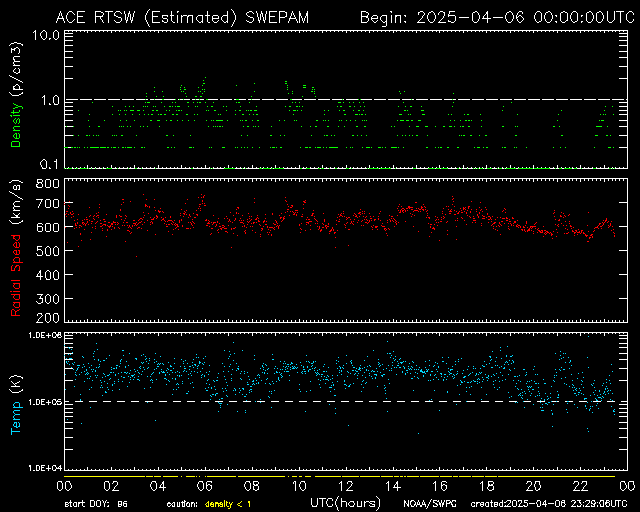Click the '700' speed axis value
Viewport: 640px width, 512px height.
[48, 203]
